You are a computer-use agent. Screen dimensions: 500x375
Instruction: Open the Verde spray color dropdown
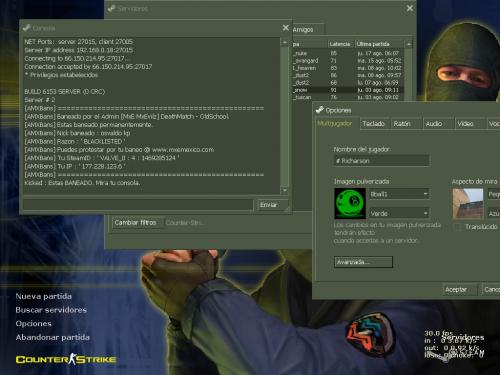click(x=399, y=213)
